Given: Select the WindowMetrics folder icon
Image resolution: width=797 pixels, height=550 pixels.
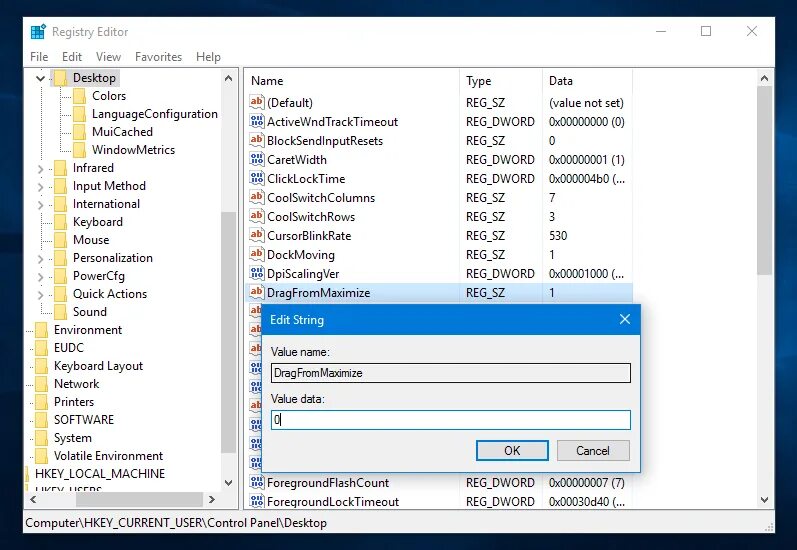Looking at the screenshot, I should click(79, 150).
